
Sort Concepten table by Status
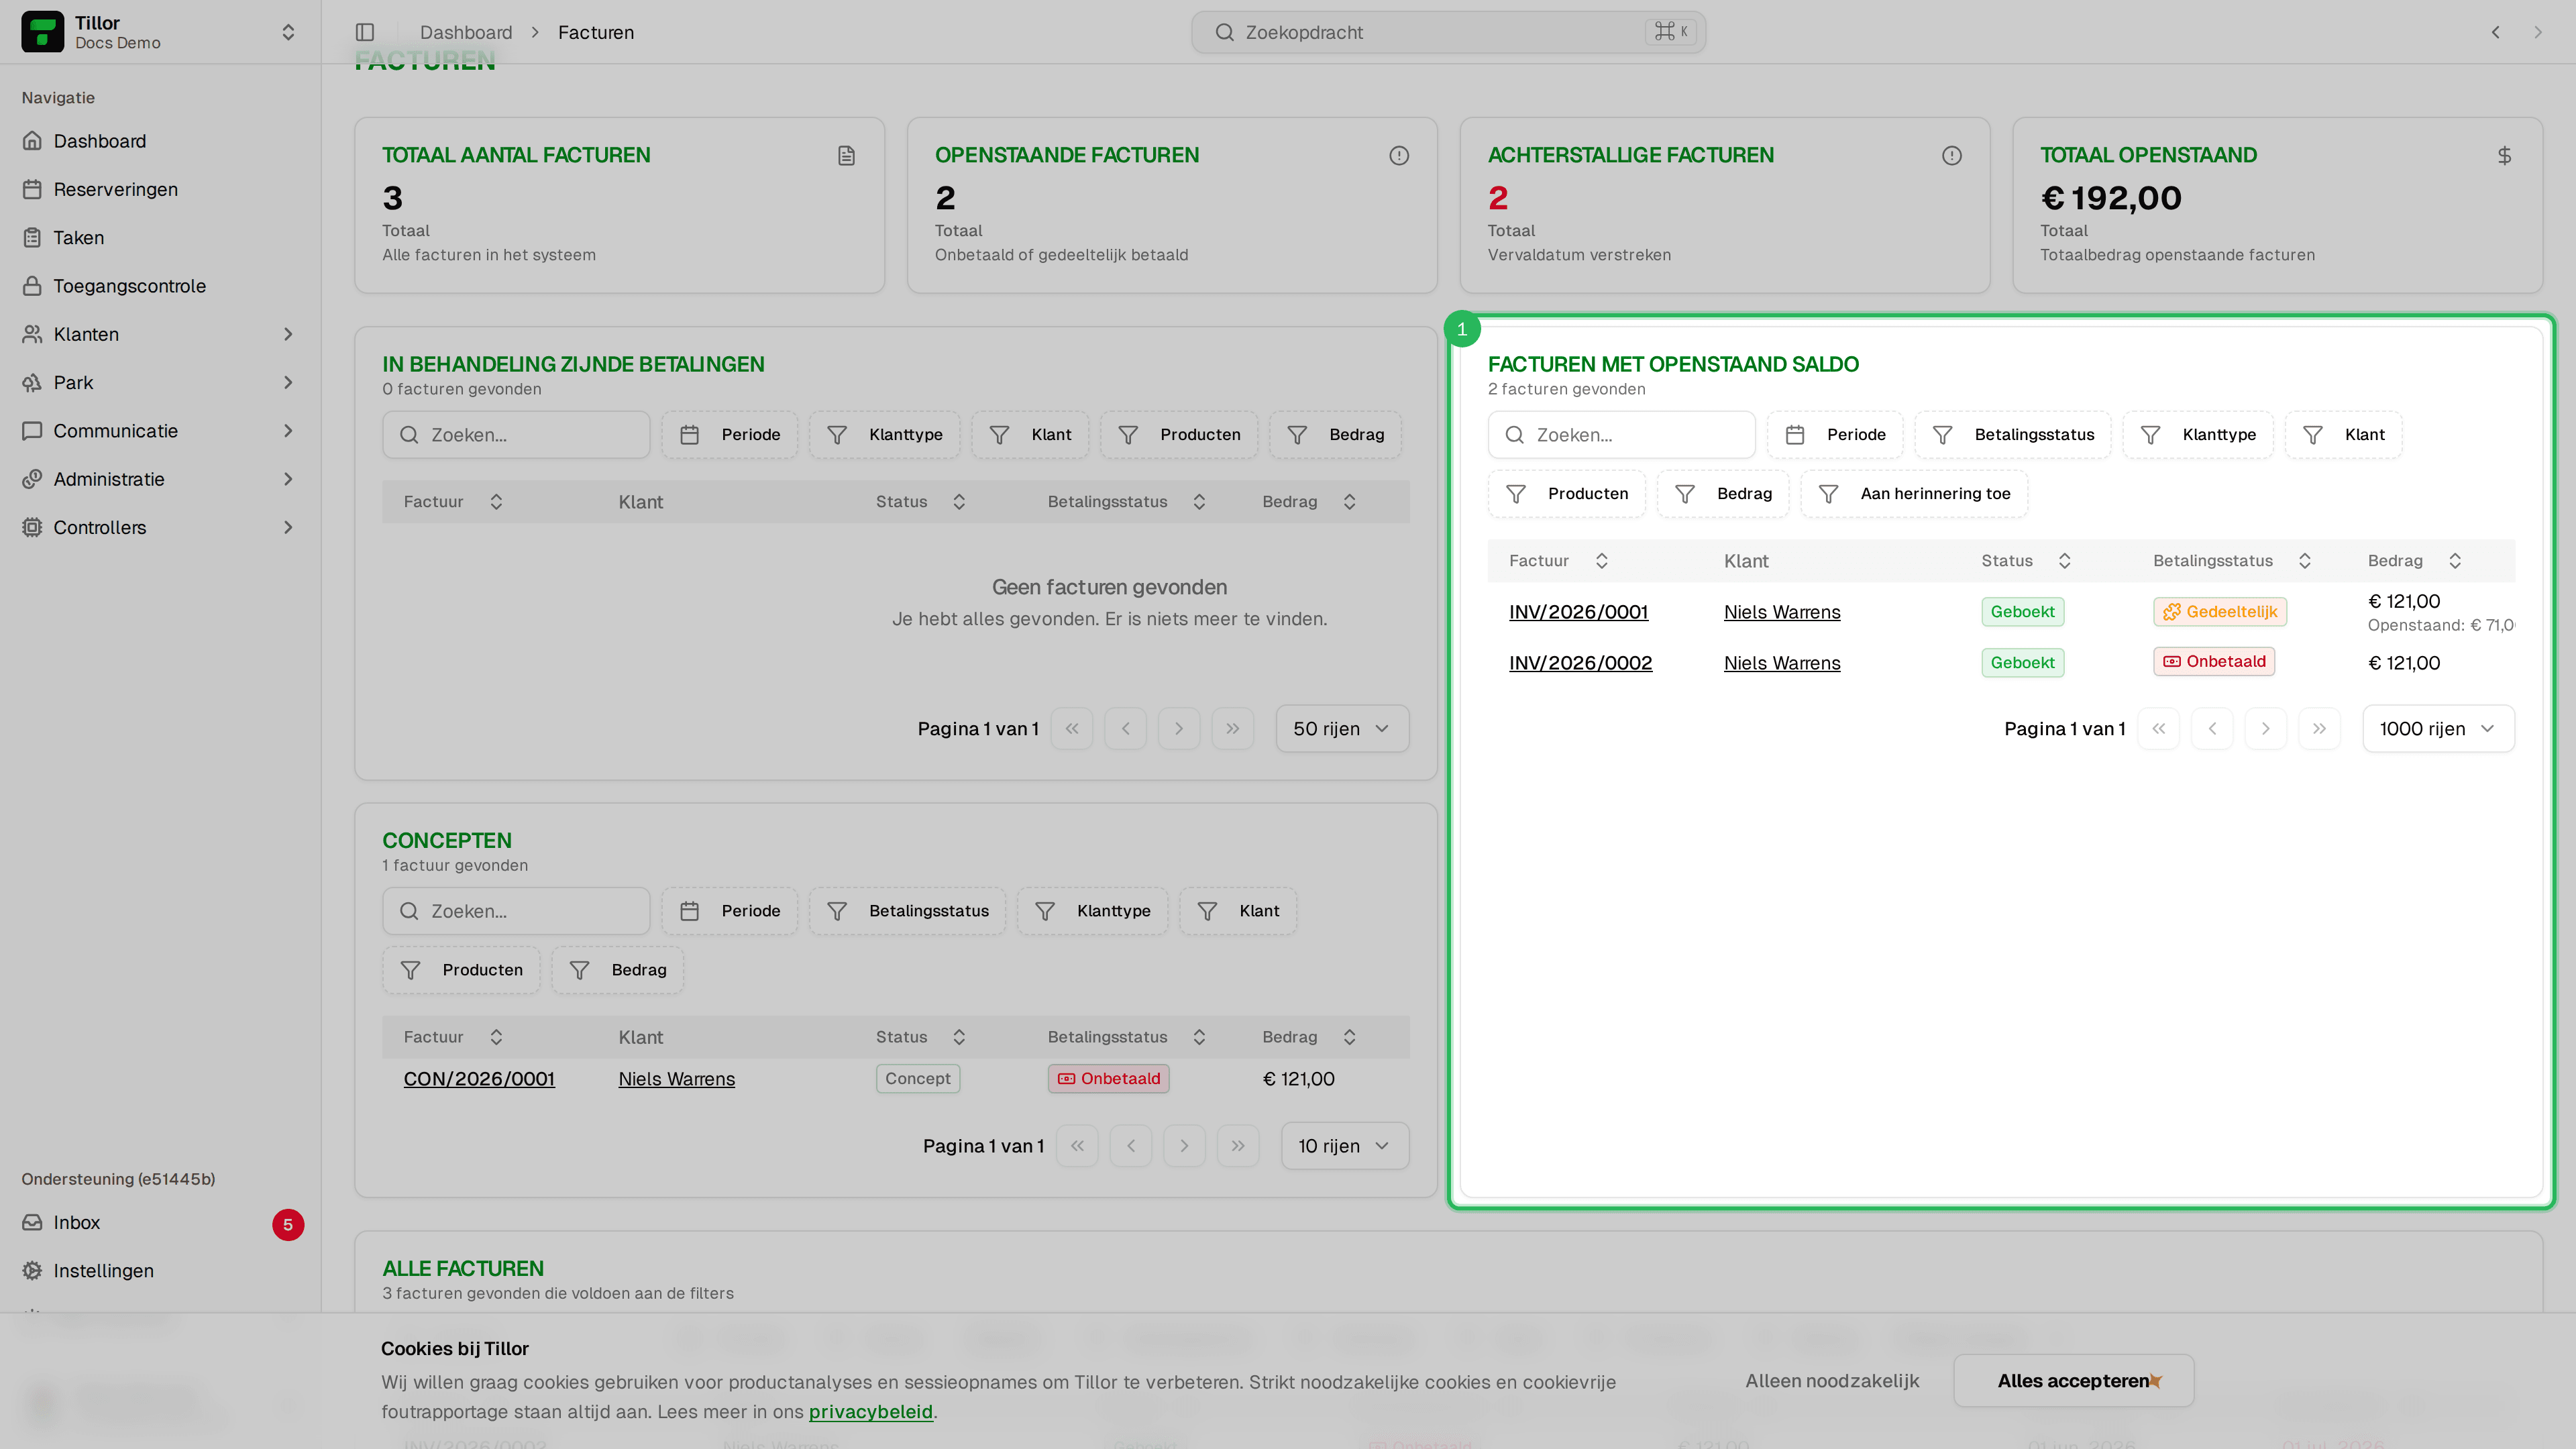[x=921, y=1037]
